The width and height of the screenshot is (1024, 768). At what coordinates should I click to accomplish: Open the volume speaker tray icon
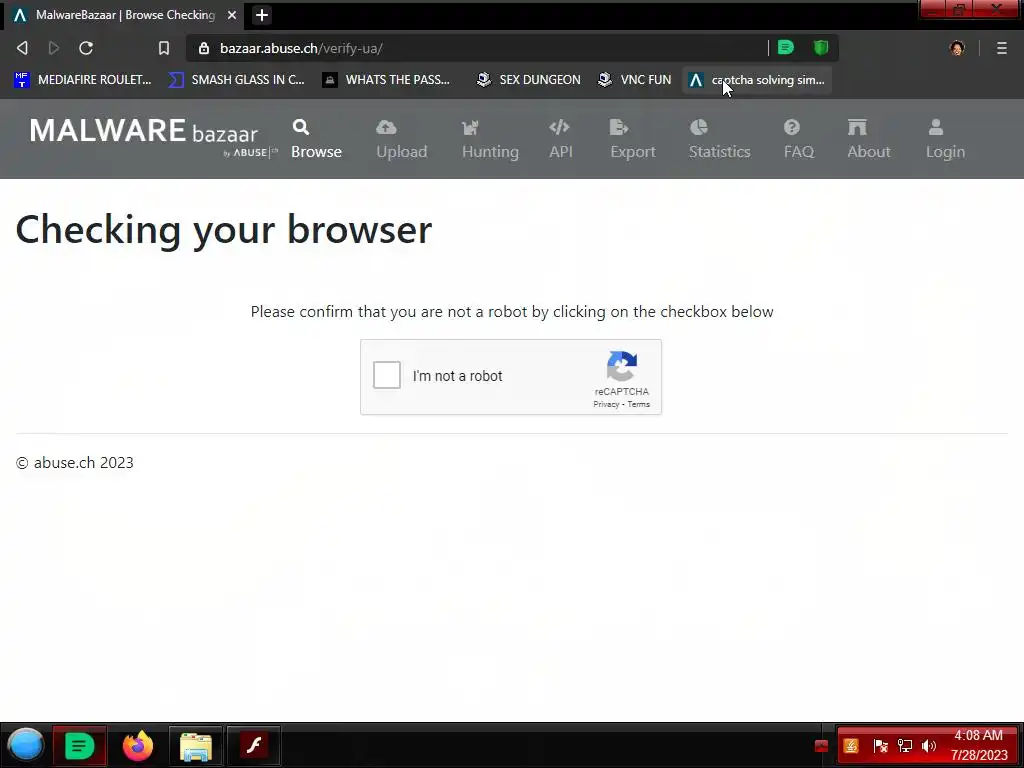click(x=929, y=746)
